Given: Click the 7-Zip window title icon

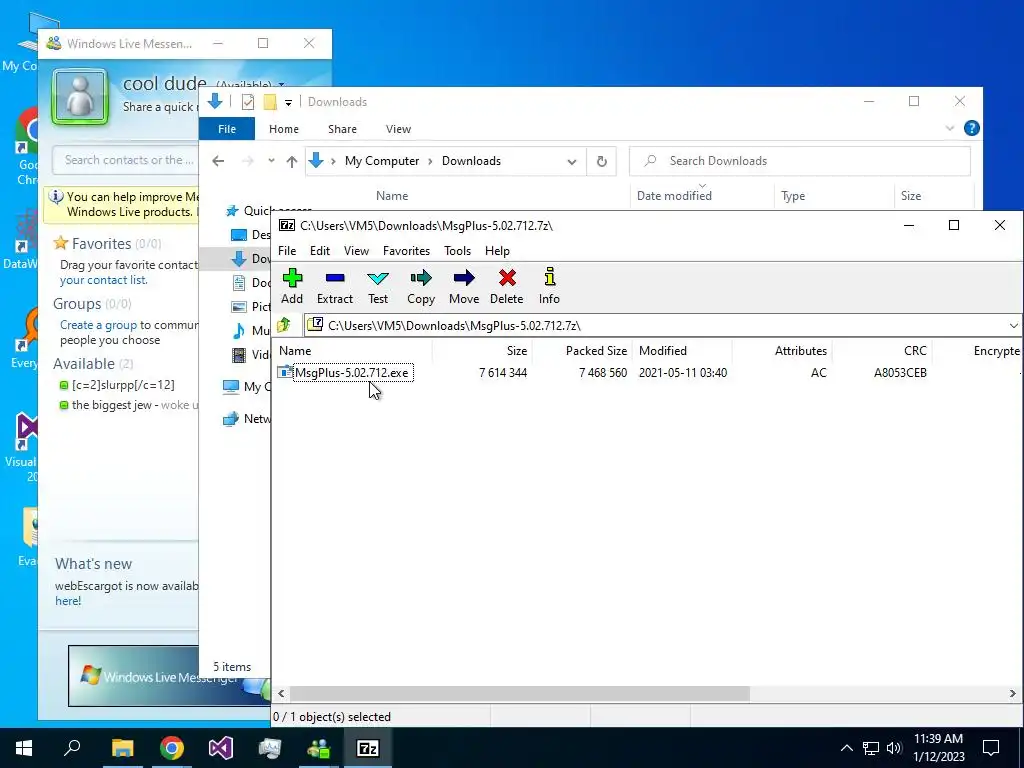Looking at the screenshot, I should (287, 225).
